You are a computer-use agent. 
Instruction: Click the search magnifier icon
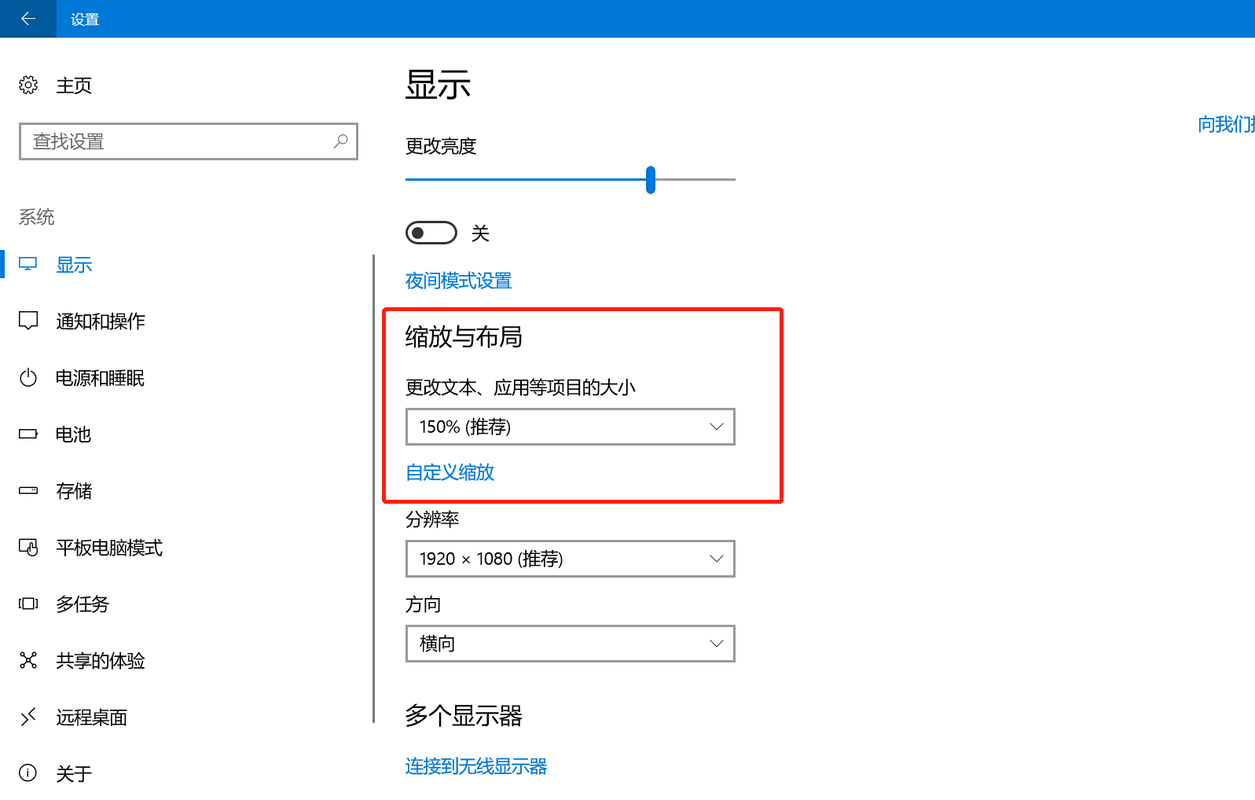point(341,141)
